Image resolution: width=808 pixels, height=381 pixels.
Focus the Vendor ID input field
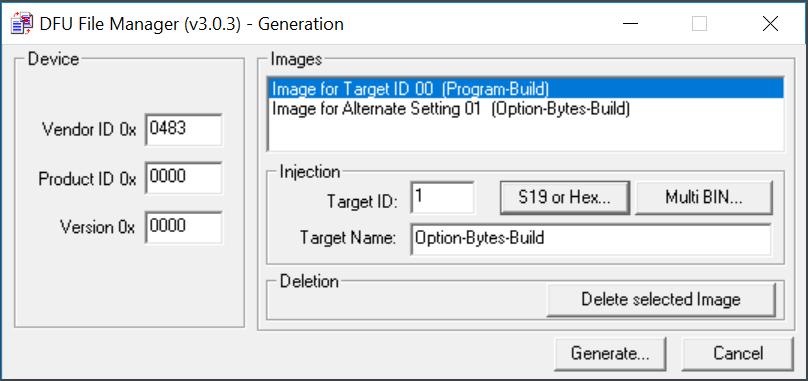click(184, 130)
